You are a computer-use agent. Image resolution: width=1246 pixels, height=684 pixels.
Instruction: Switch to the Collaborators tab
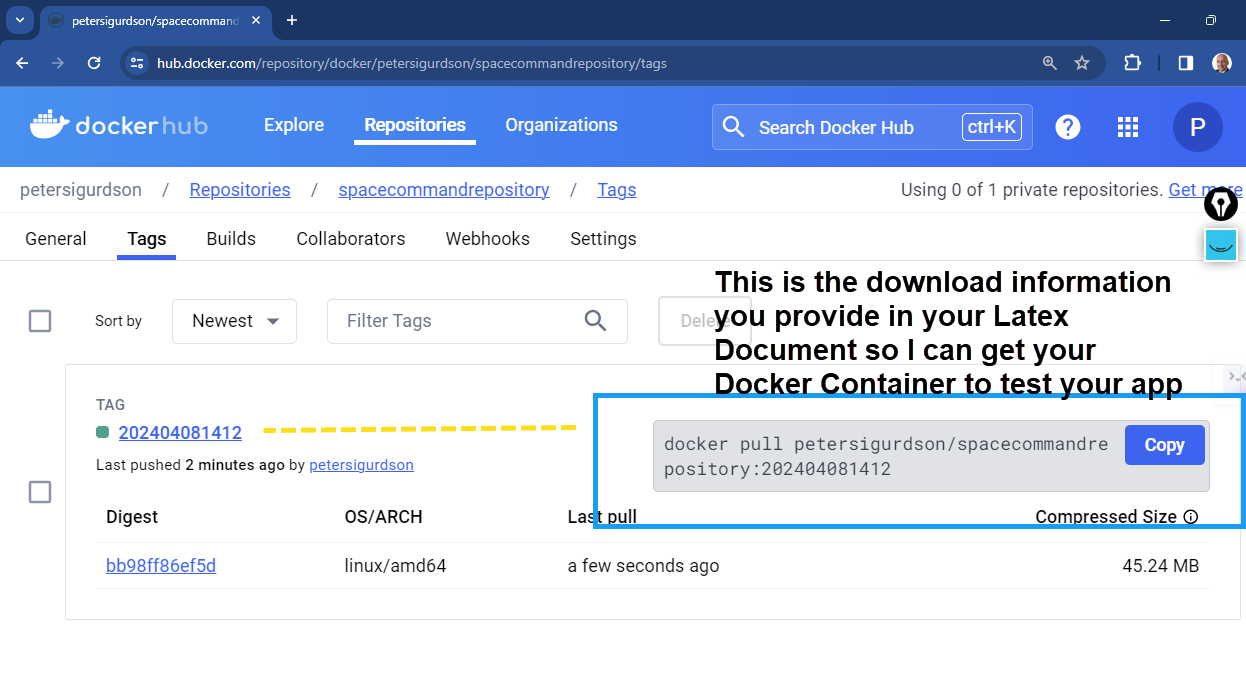(351, 239)
